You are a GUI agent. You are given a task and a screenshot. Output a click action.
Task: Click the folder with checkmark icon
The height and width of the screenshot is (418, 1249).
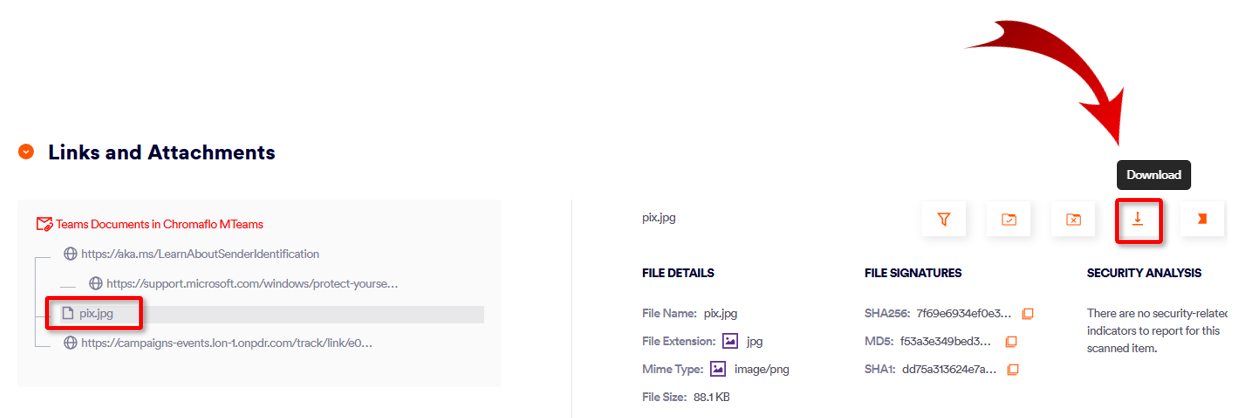point(1009,219)
